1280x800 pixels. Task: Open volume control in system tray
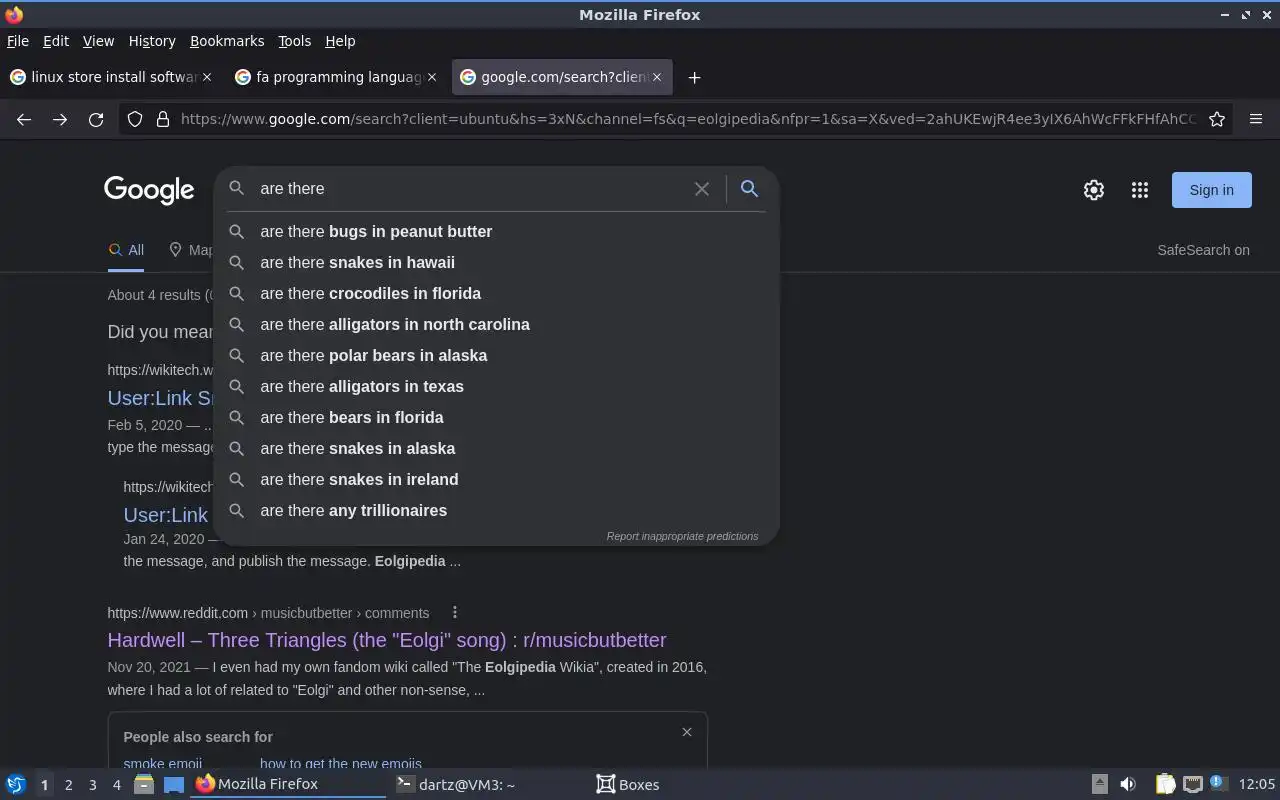coord(1128,784)
